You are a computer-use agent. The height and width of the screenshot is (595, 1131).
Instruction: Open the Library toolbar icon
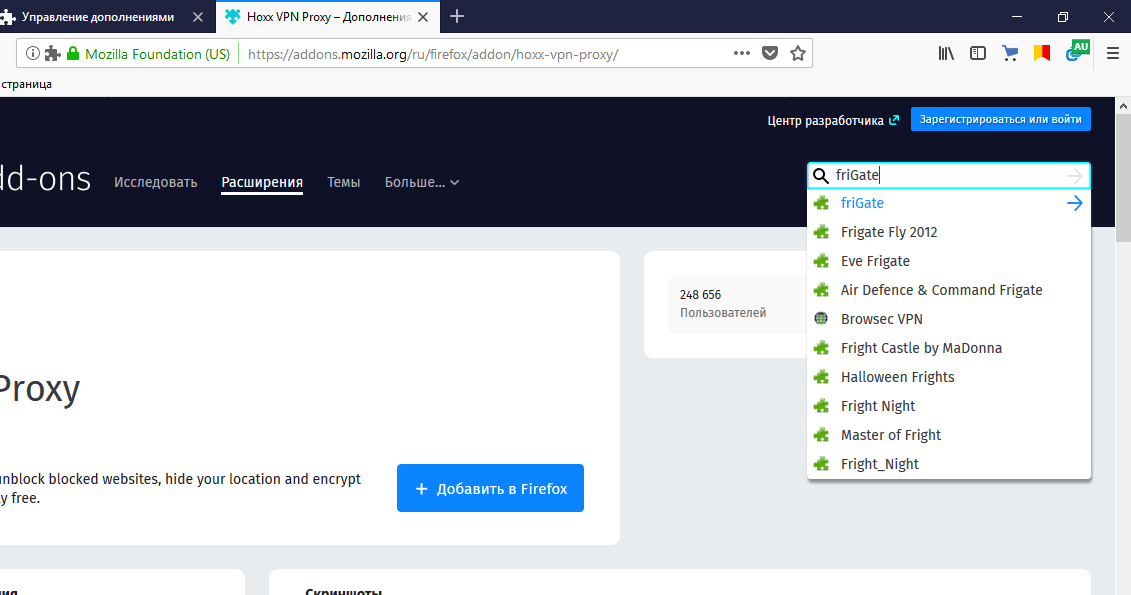coord(946,53)
